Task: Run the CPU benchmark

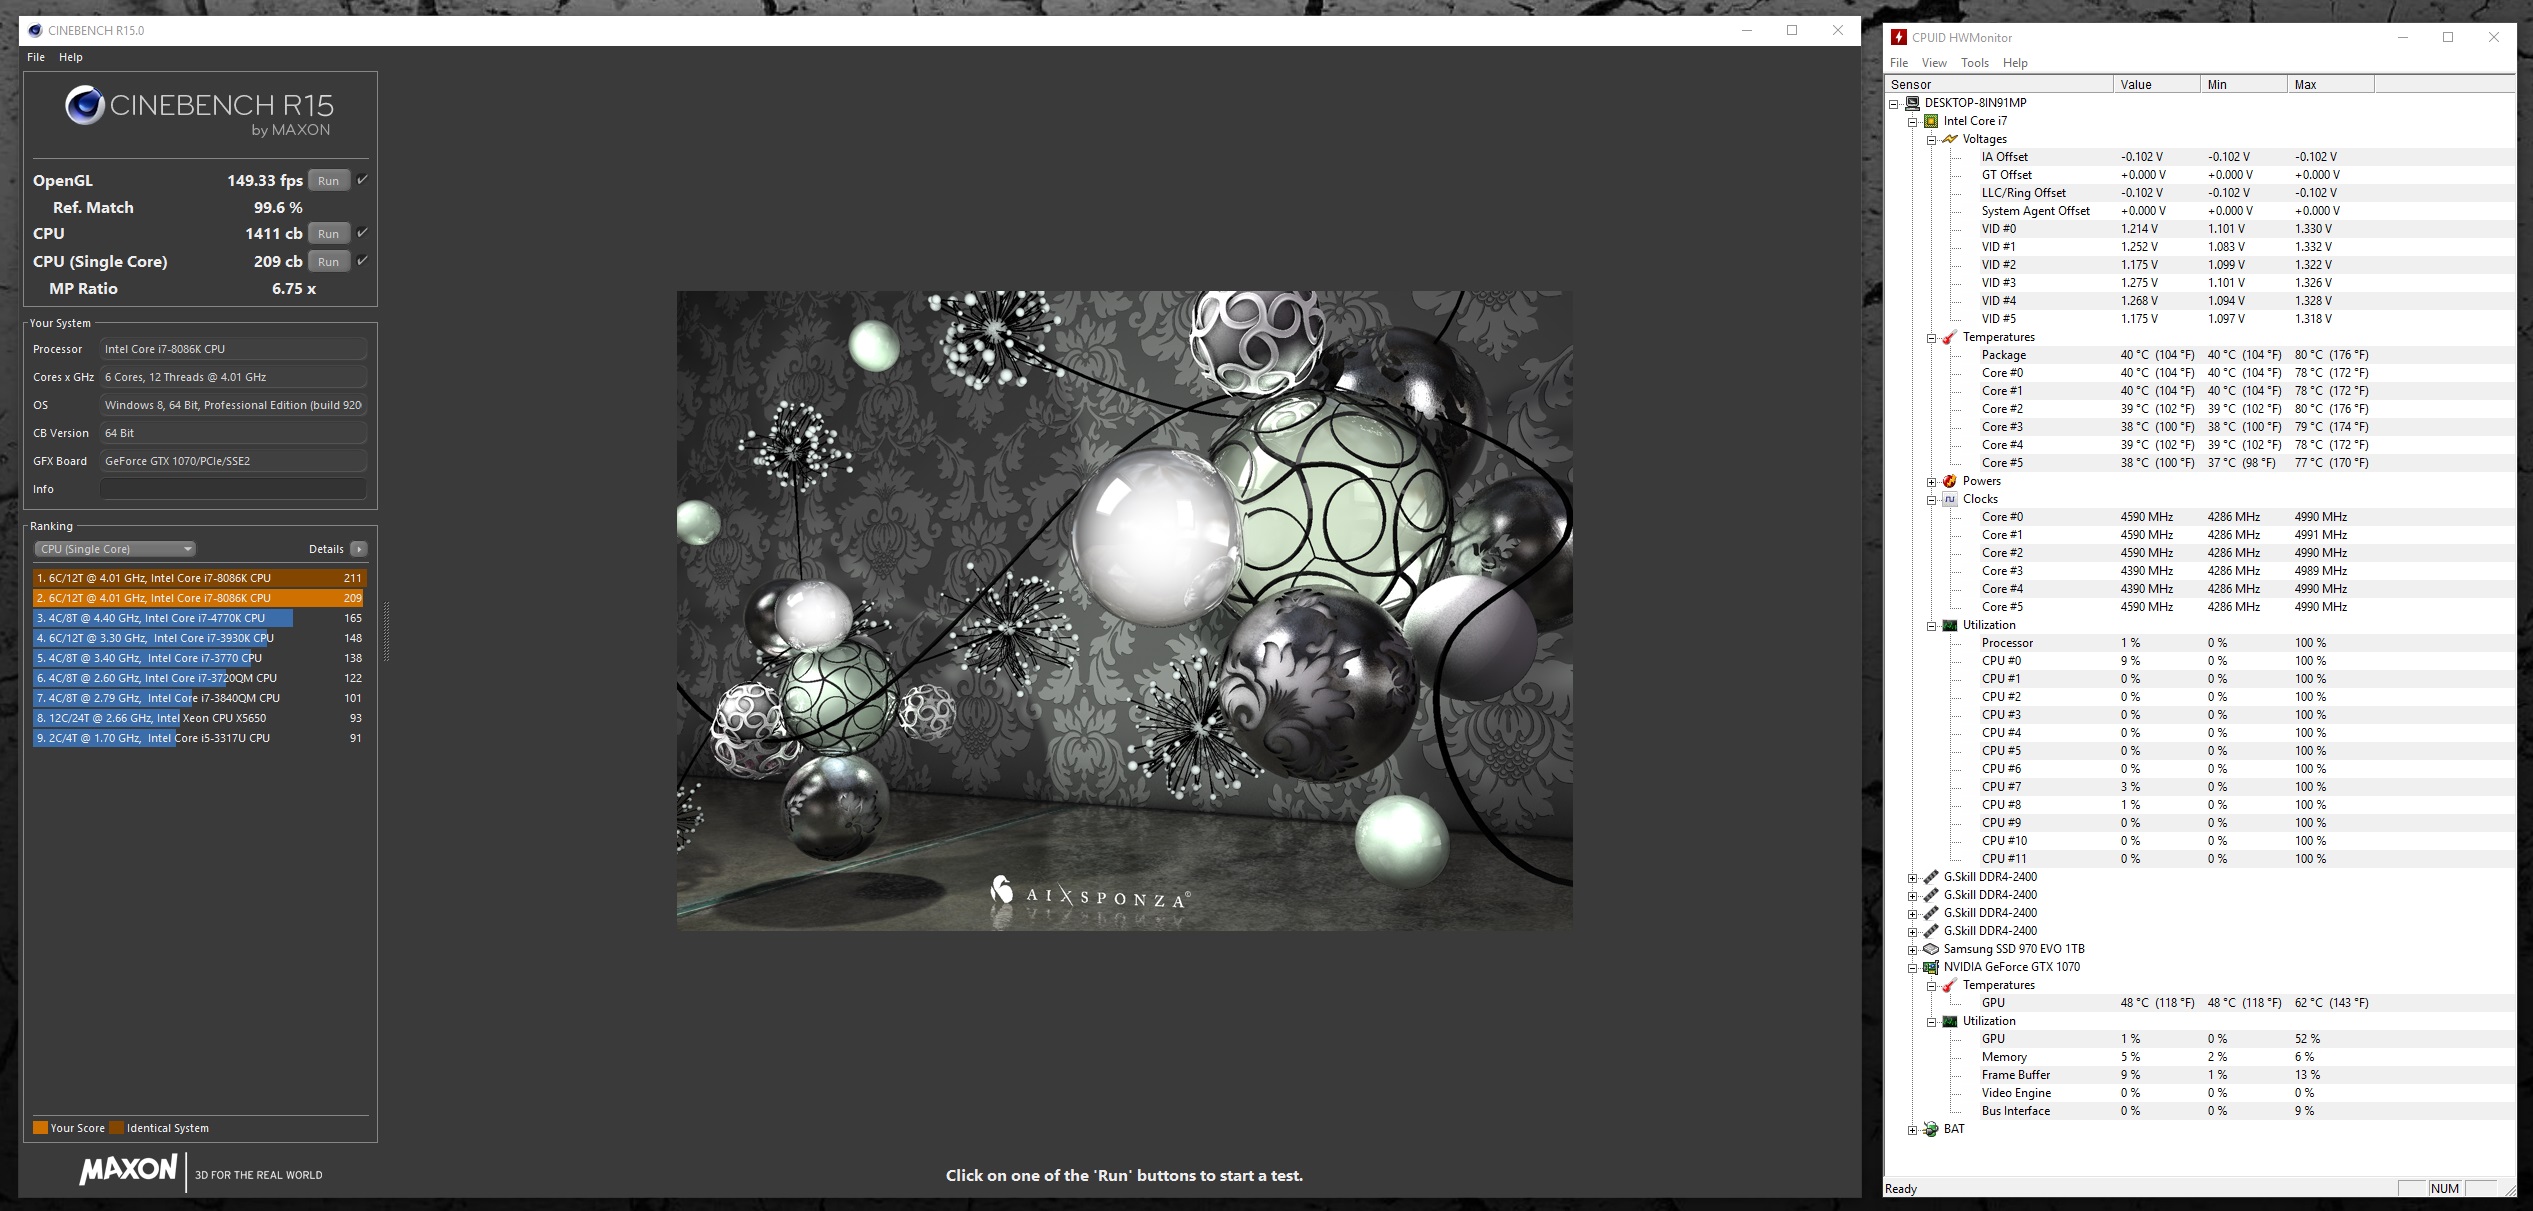Action: (x=329, y=234)
